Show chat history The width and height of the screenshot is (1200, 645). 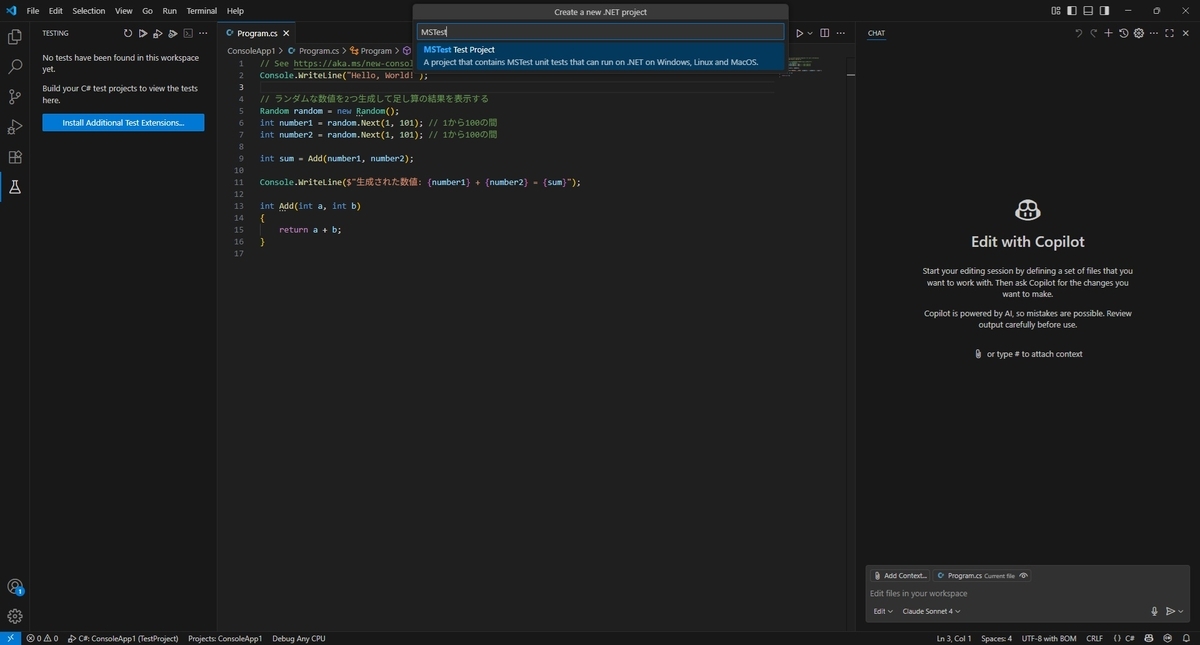(1124, 33)
